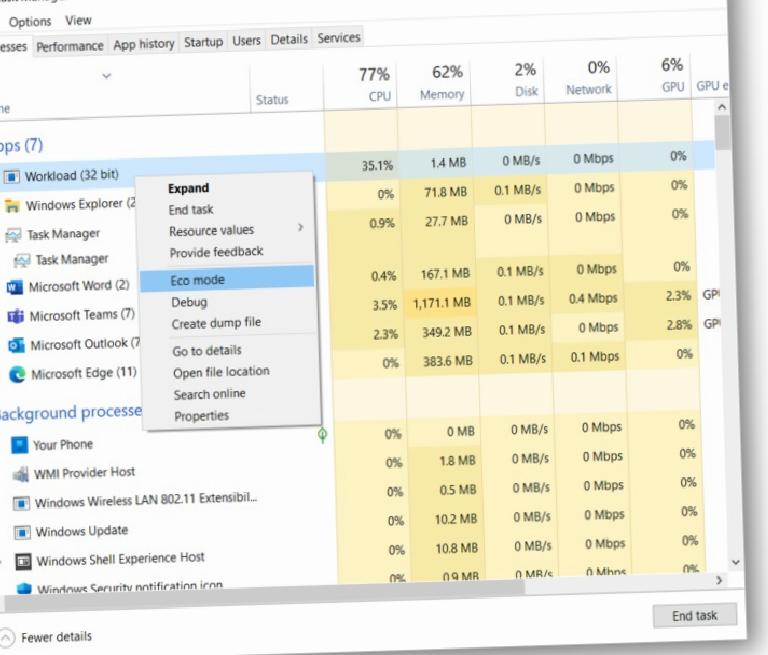Click the 1,171.1 MB memory cell
This screenshot has height=655, width=768.
click(441, 303)
